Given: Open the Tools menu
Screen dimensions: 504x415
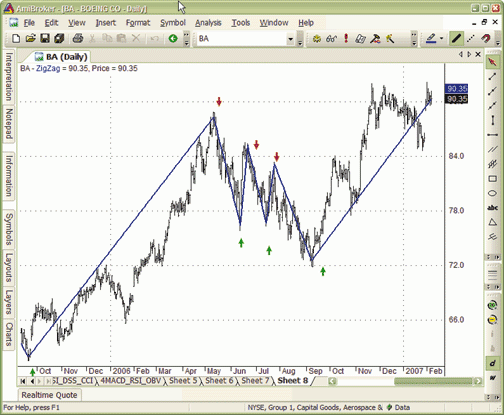Looking at the screenshot, I should [241, 23].
